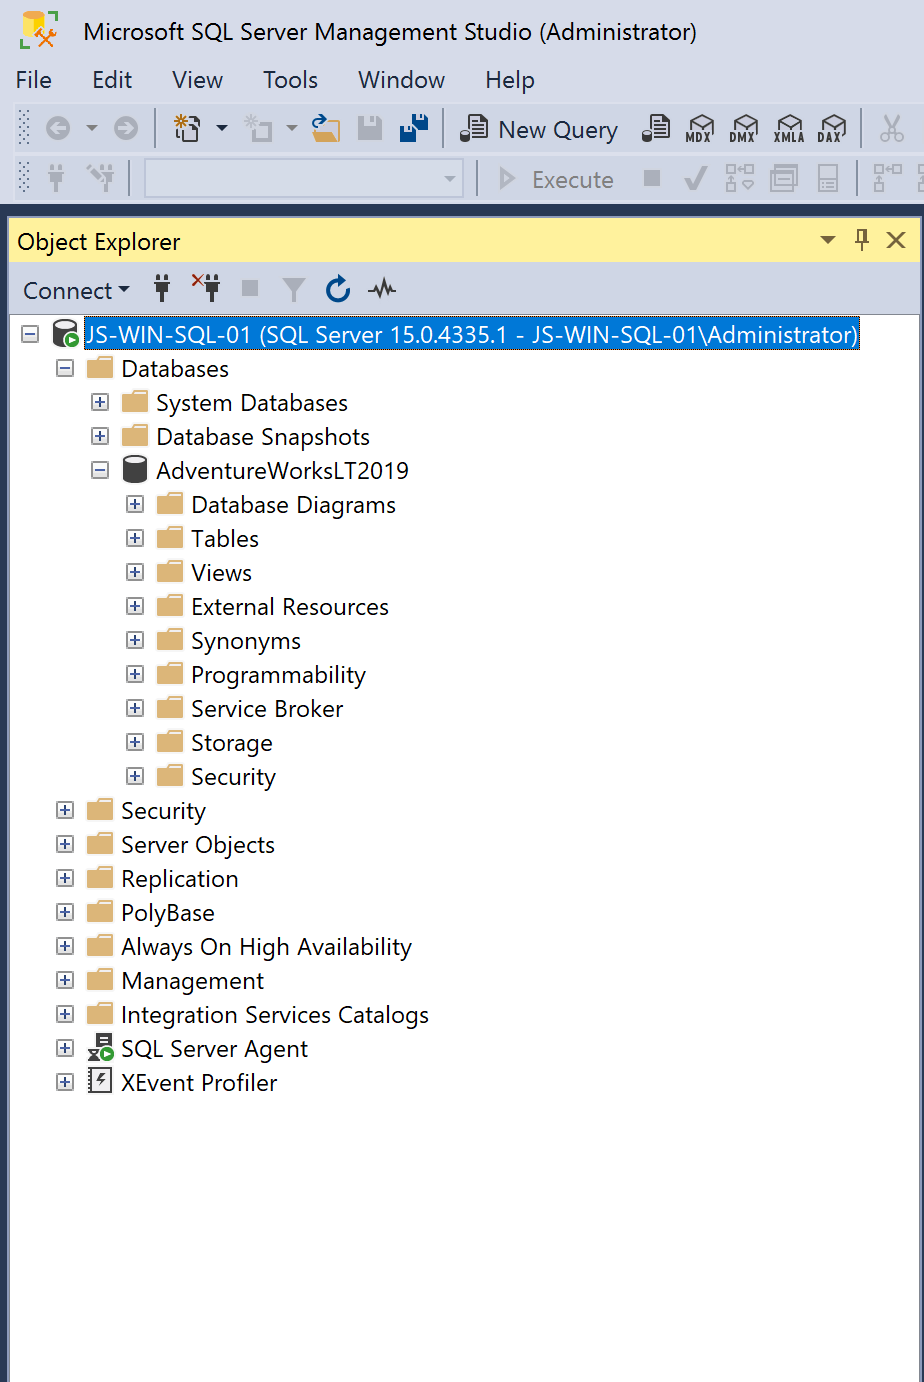Open XMLA query icon in toolbar
The height and width of the screenshot is (1382, 924).
788,129
